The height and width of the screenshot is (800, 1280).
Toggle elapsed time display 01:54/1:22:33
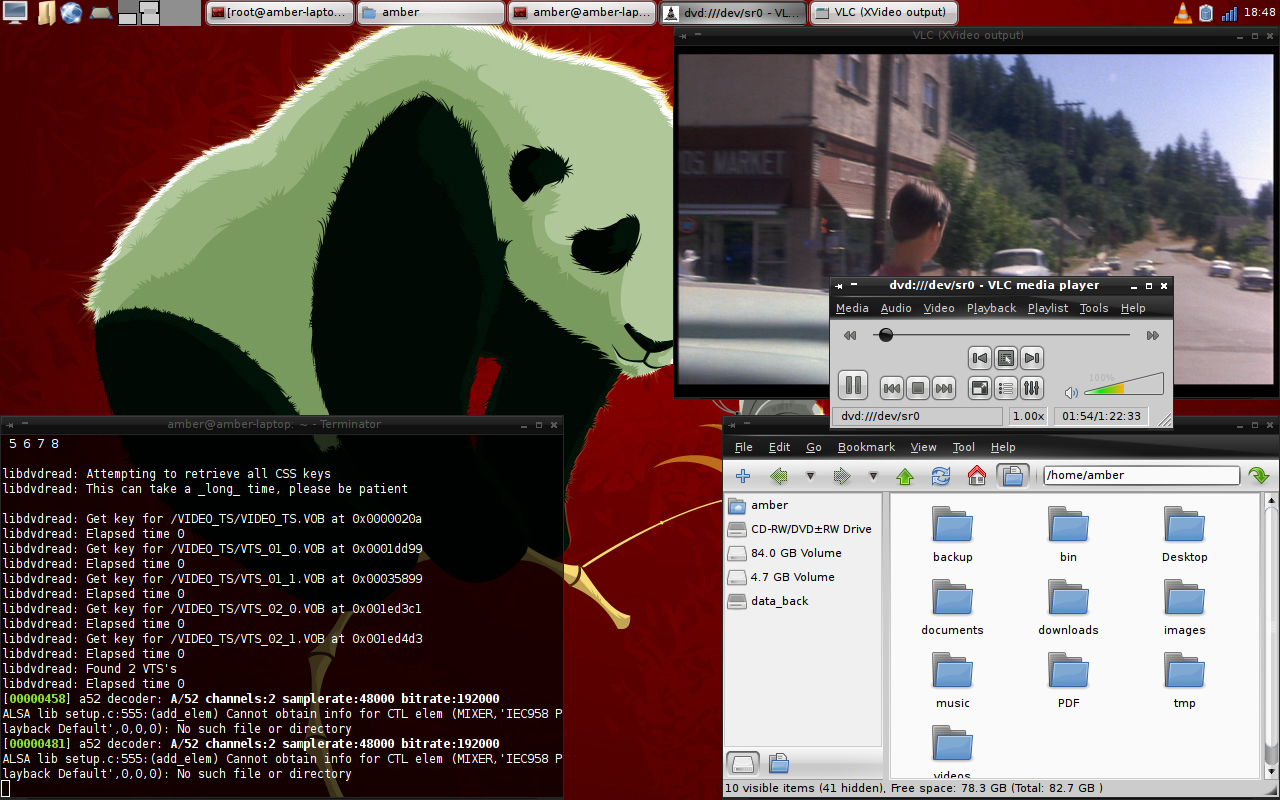pos(1101,416)
